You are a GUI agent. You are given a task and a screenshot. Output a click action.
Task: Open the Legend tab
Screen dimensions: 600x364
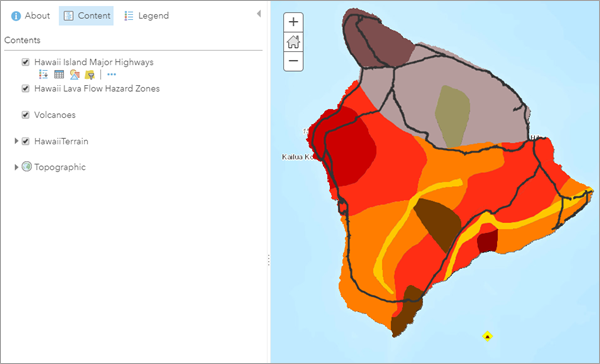click(x=147, y=16)
